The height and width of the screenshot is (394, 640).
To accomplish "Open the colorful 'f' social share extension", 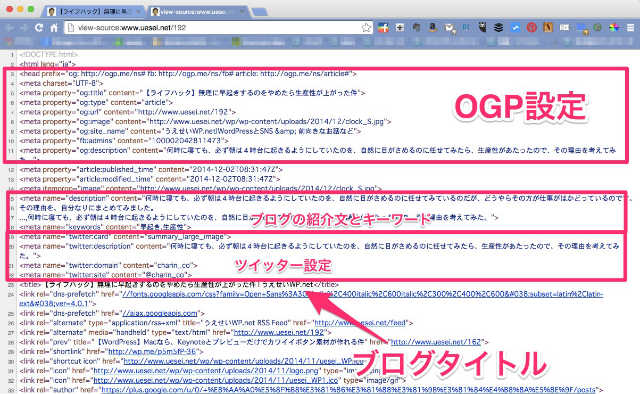I will click(x=383, y=28).
